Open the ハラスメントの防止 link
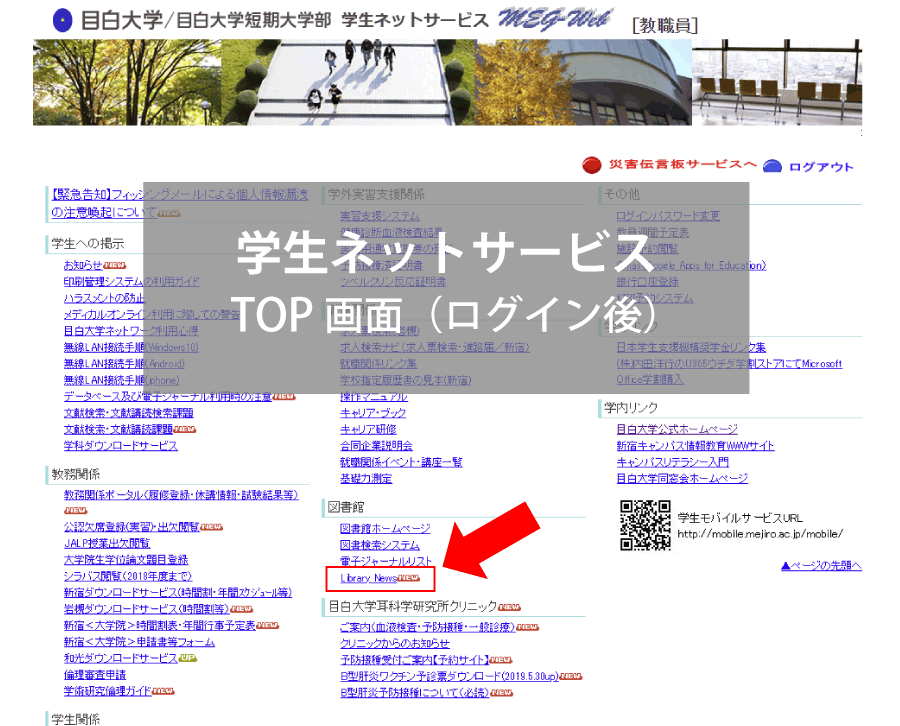The image size is (900, 726). 104,298
